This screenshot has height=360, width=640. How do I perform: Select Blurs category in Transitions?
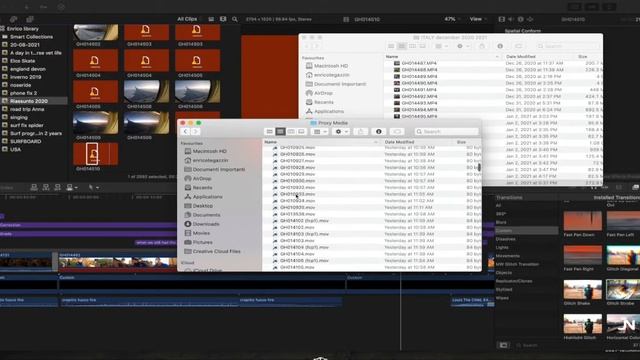click(501, 222)
